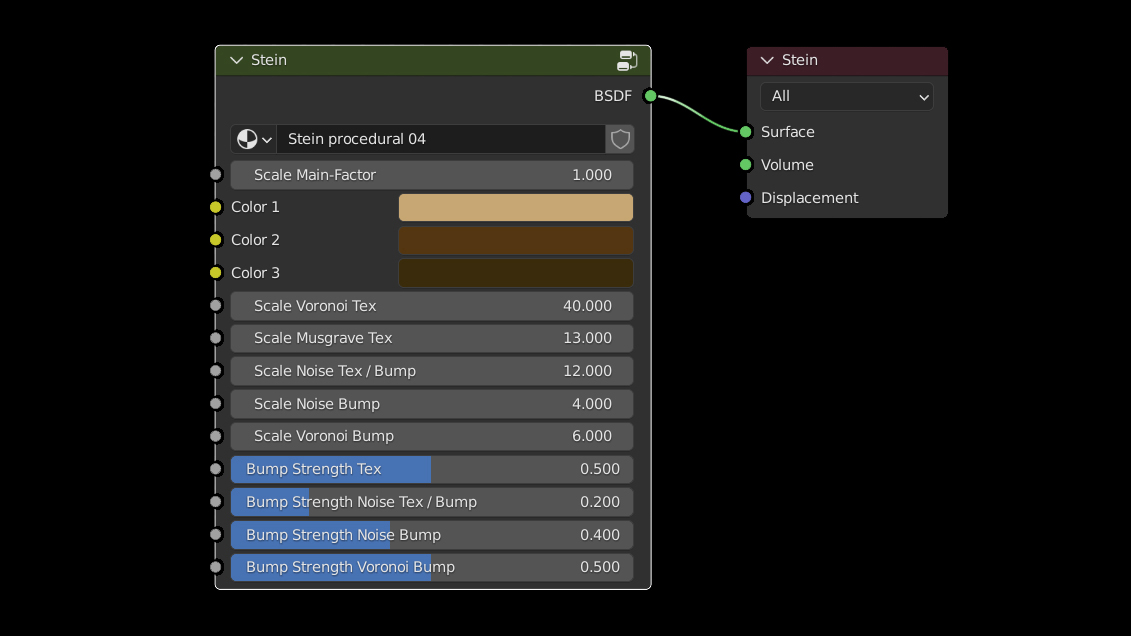The image size is (1131, 636).
Task: Click the Bump Strength Noise Bump slider
Action: (x=432, y=535)
